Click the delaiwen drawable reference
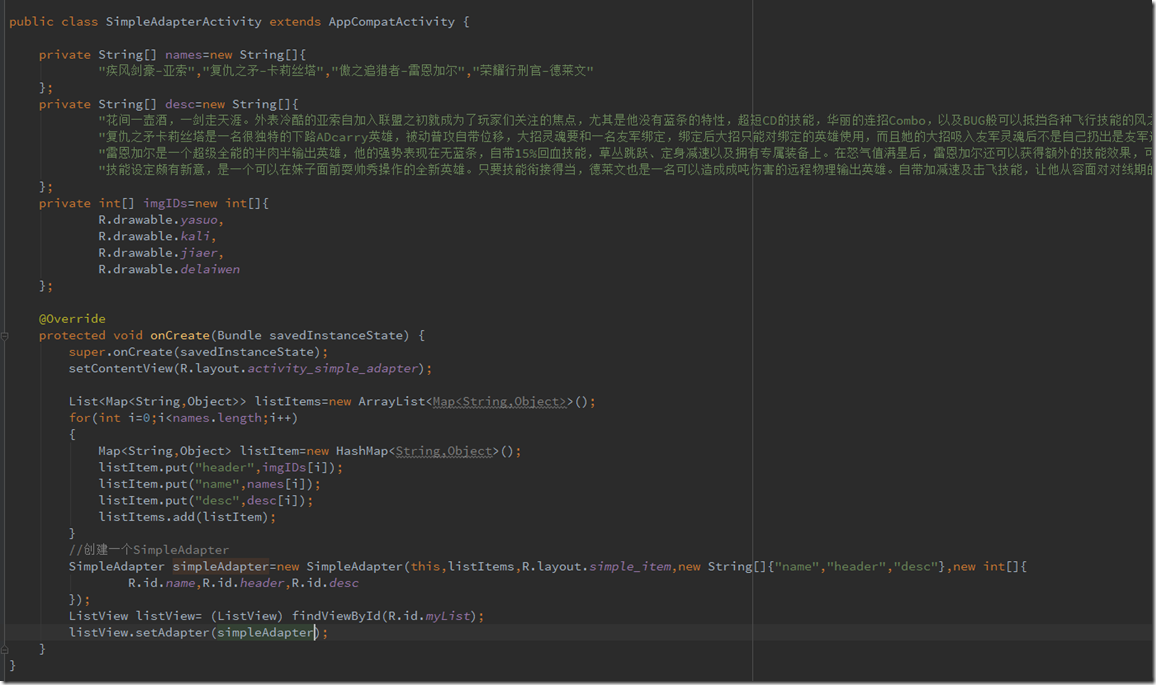Viewport: 1156px width, 685px height. [x=209, y=269]
